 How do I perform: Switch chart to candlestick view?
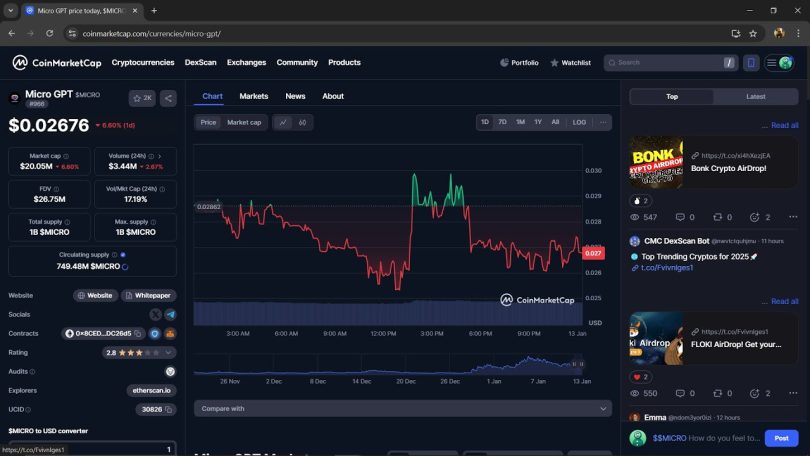coord(303,122)
